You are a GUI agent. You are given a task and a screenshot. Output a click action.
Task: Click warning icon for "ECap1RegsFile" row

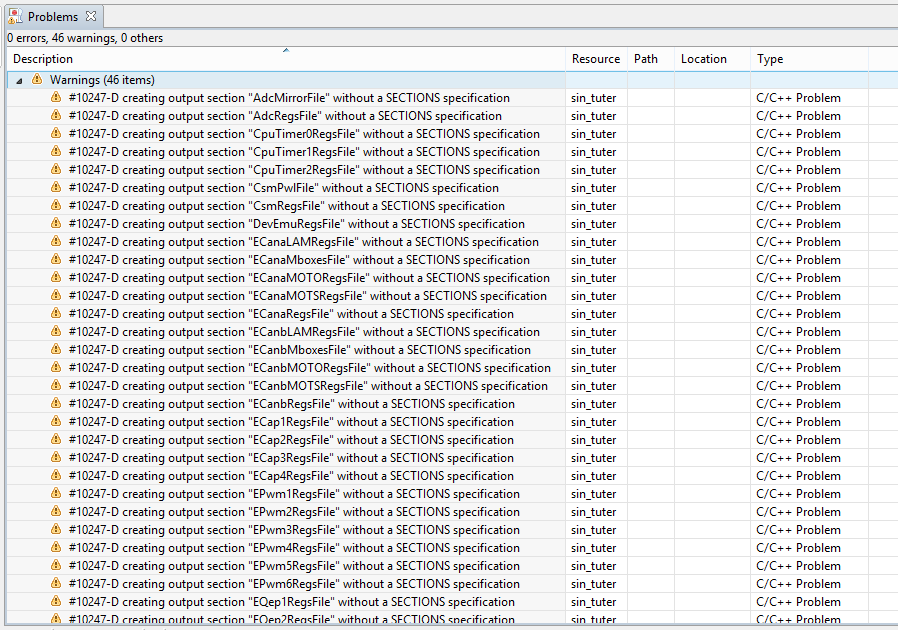coord(56,421)
